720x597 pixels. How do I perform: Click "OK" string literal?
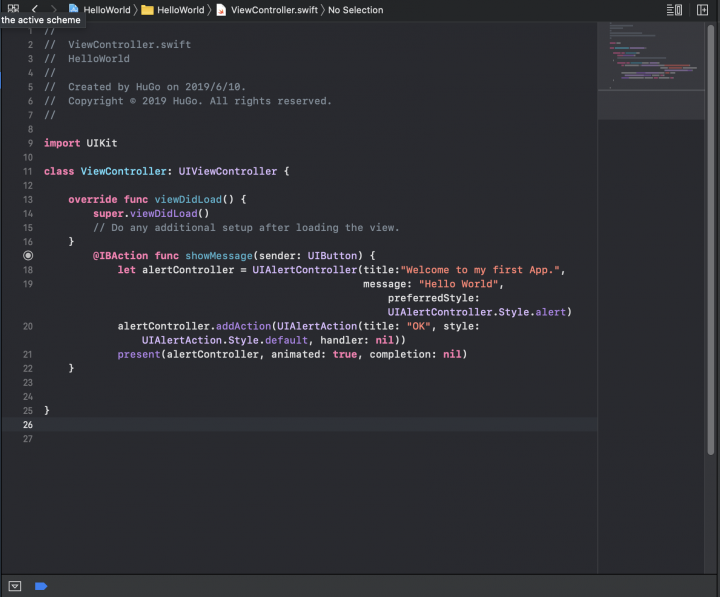(x=418, y=326)
